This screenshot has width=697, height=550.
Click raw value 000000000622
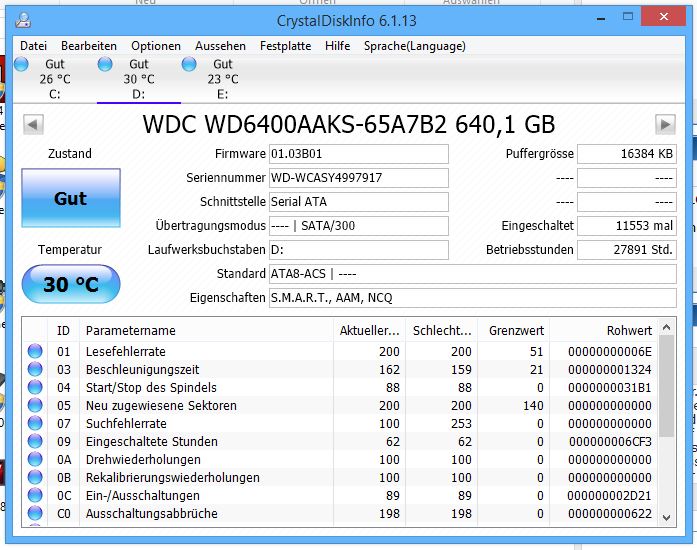[x=609, y=514]
